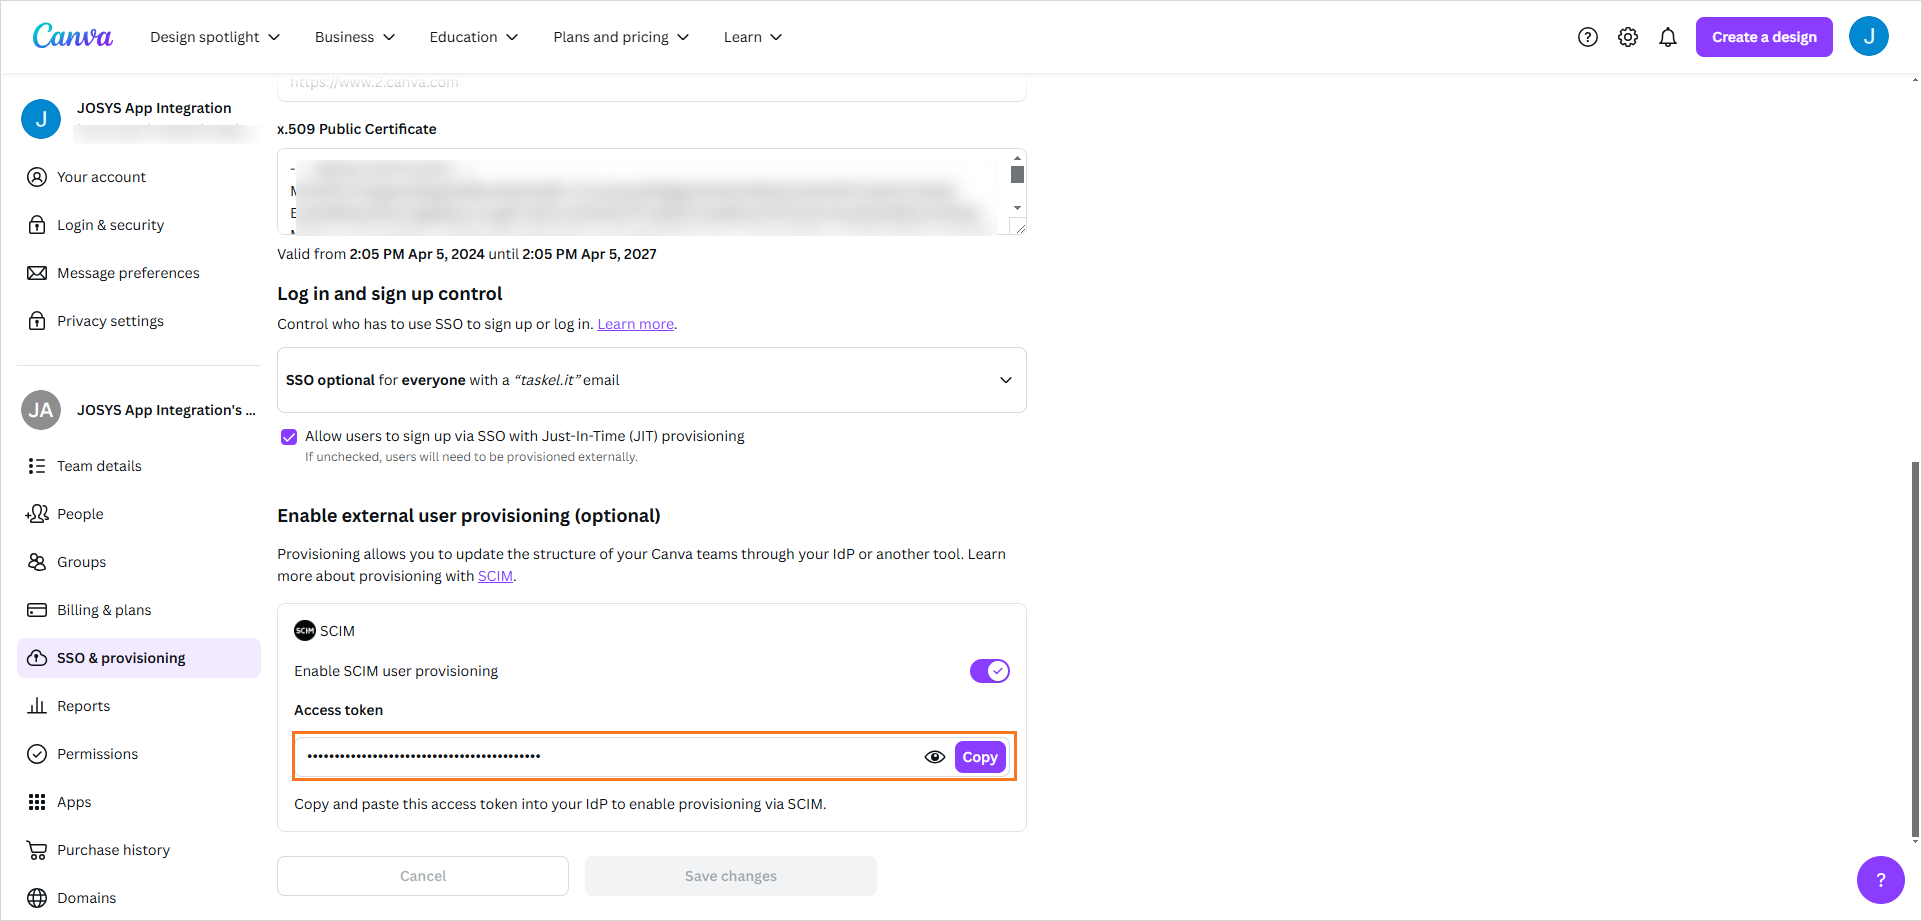Screen dimensions: 1922x921
Task: Click the page vertical scrollbar
Action: pyautogui.click(x=1915, y=650)
